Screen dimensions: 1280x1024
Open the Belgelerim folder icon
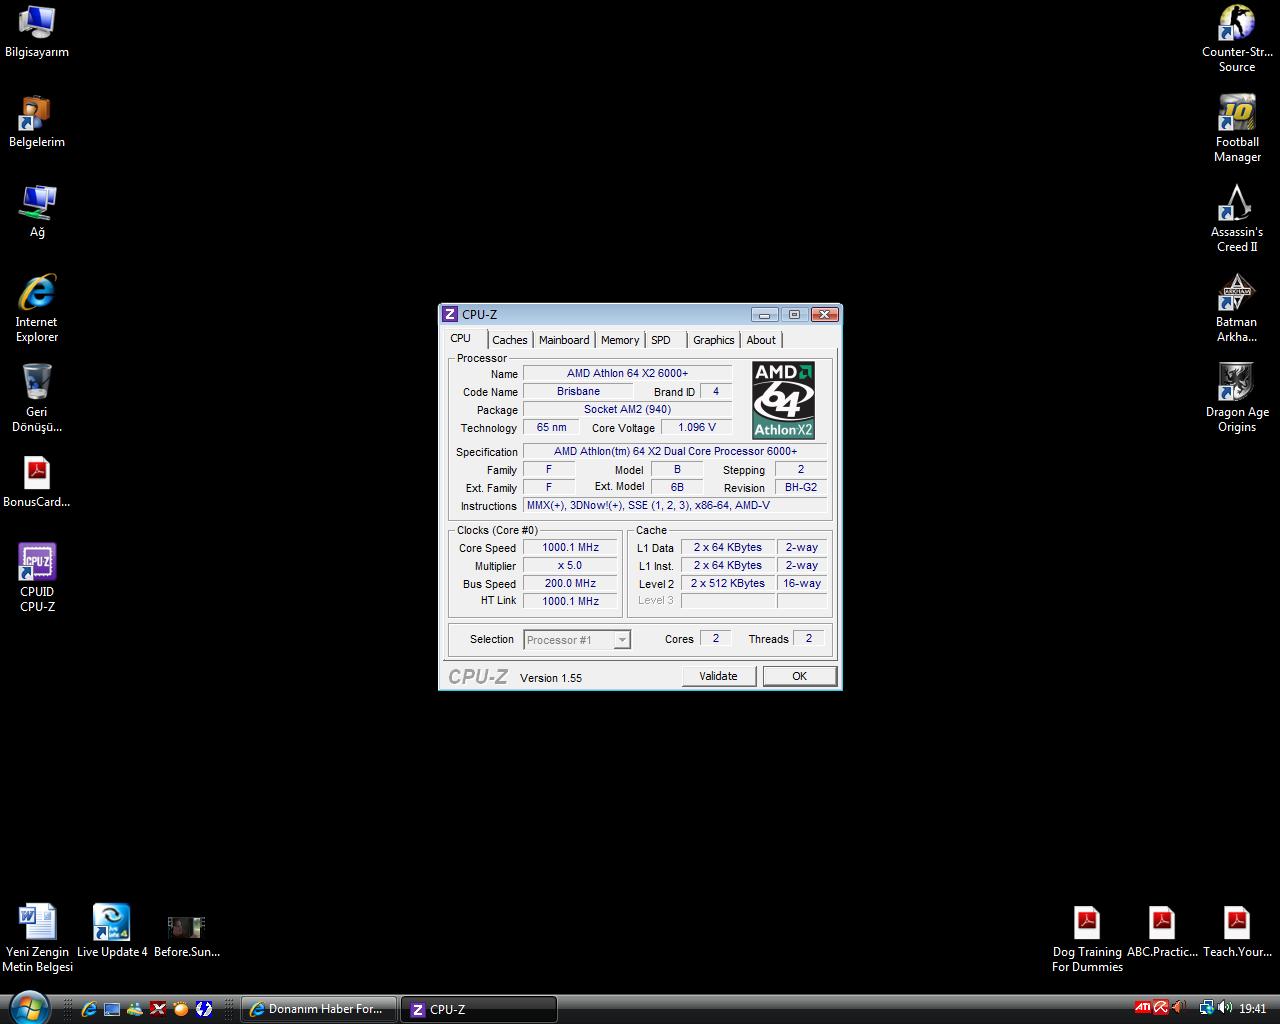point(37,122)
